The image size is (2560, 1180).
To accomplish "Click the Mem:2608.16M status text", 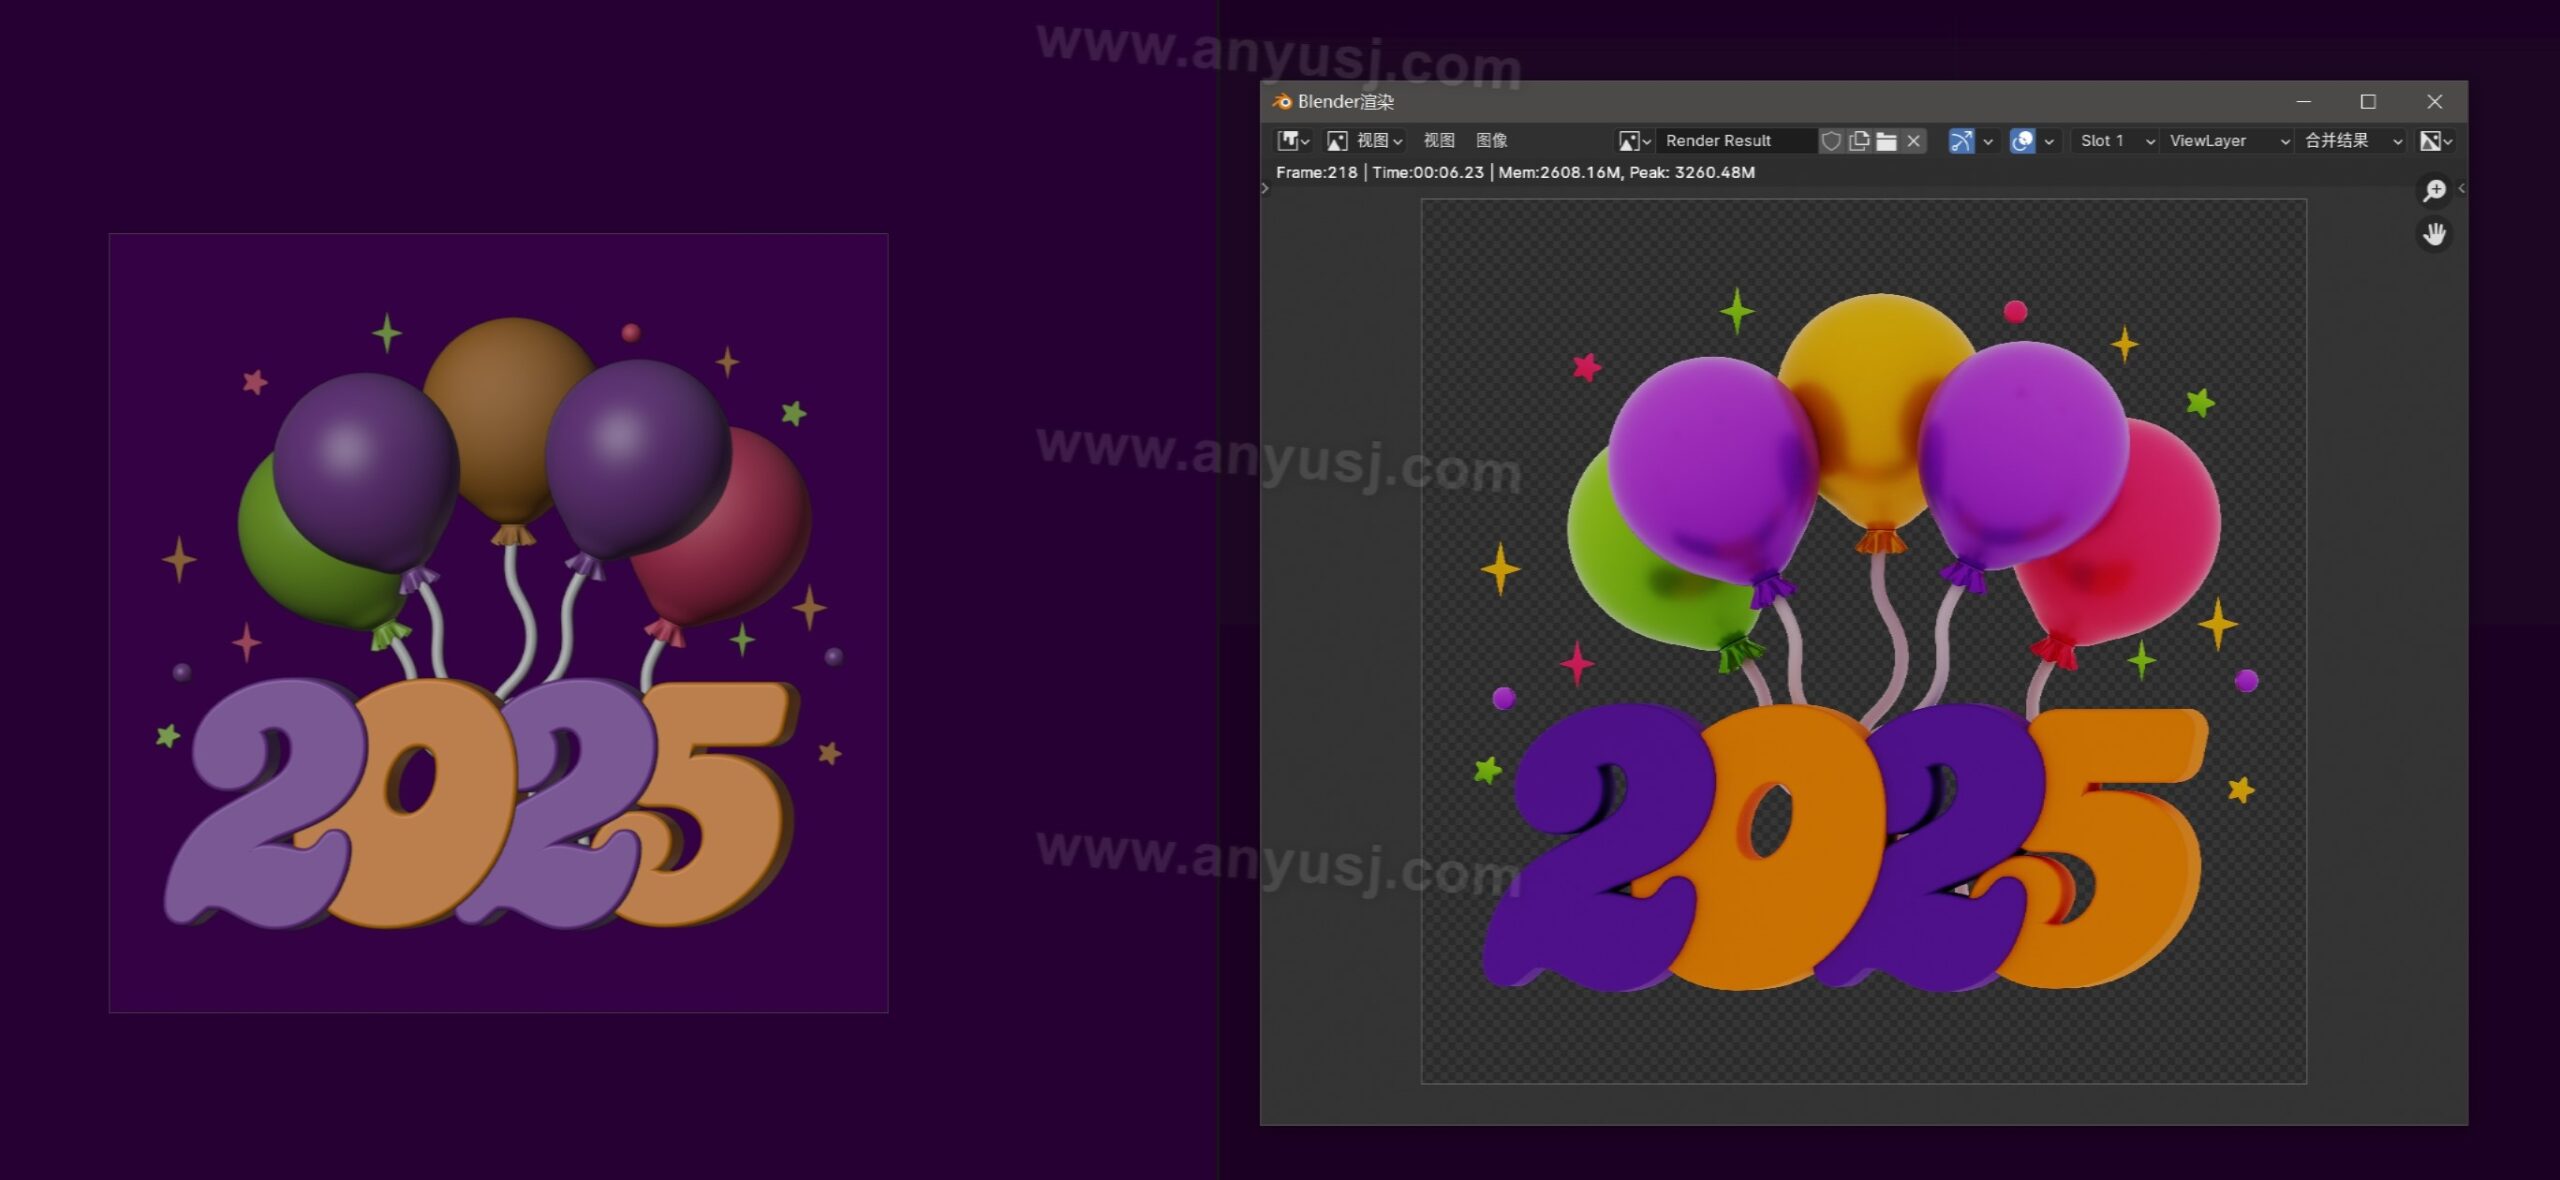I will tap(1559, 172).
